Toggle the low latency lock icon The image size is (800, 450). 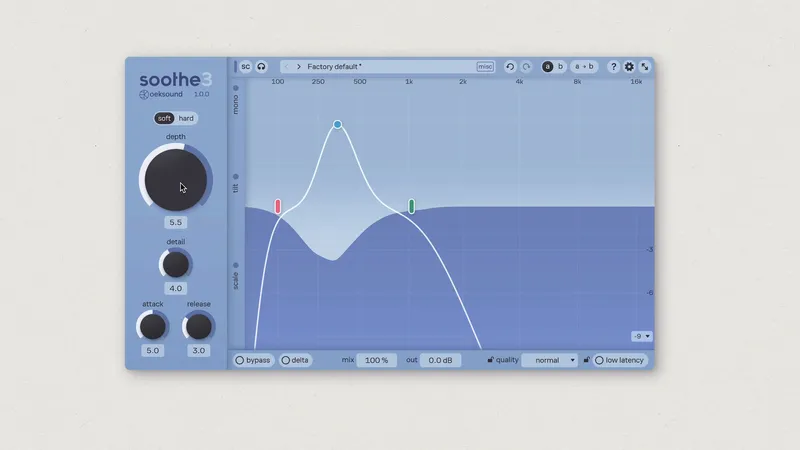[586, 360]
